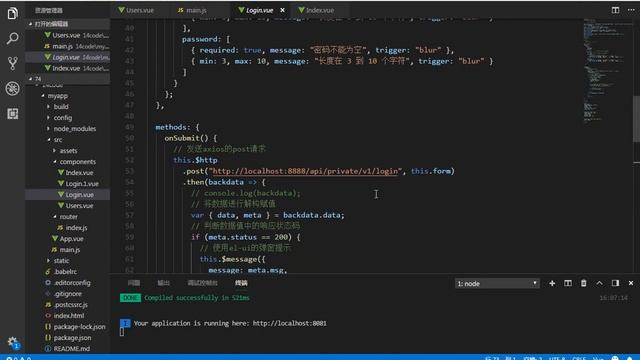Viewport: 640px width, 360px height.
Task: Close the terminal panel
Action: click(x=631, y=283)
